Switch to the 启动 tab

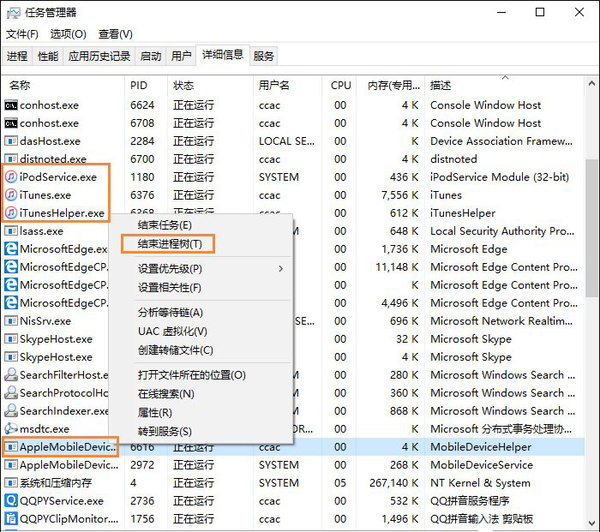click(x=150, y=56)
